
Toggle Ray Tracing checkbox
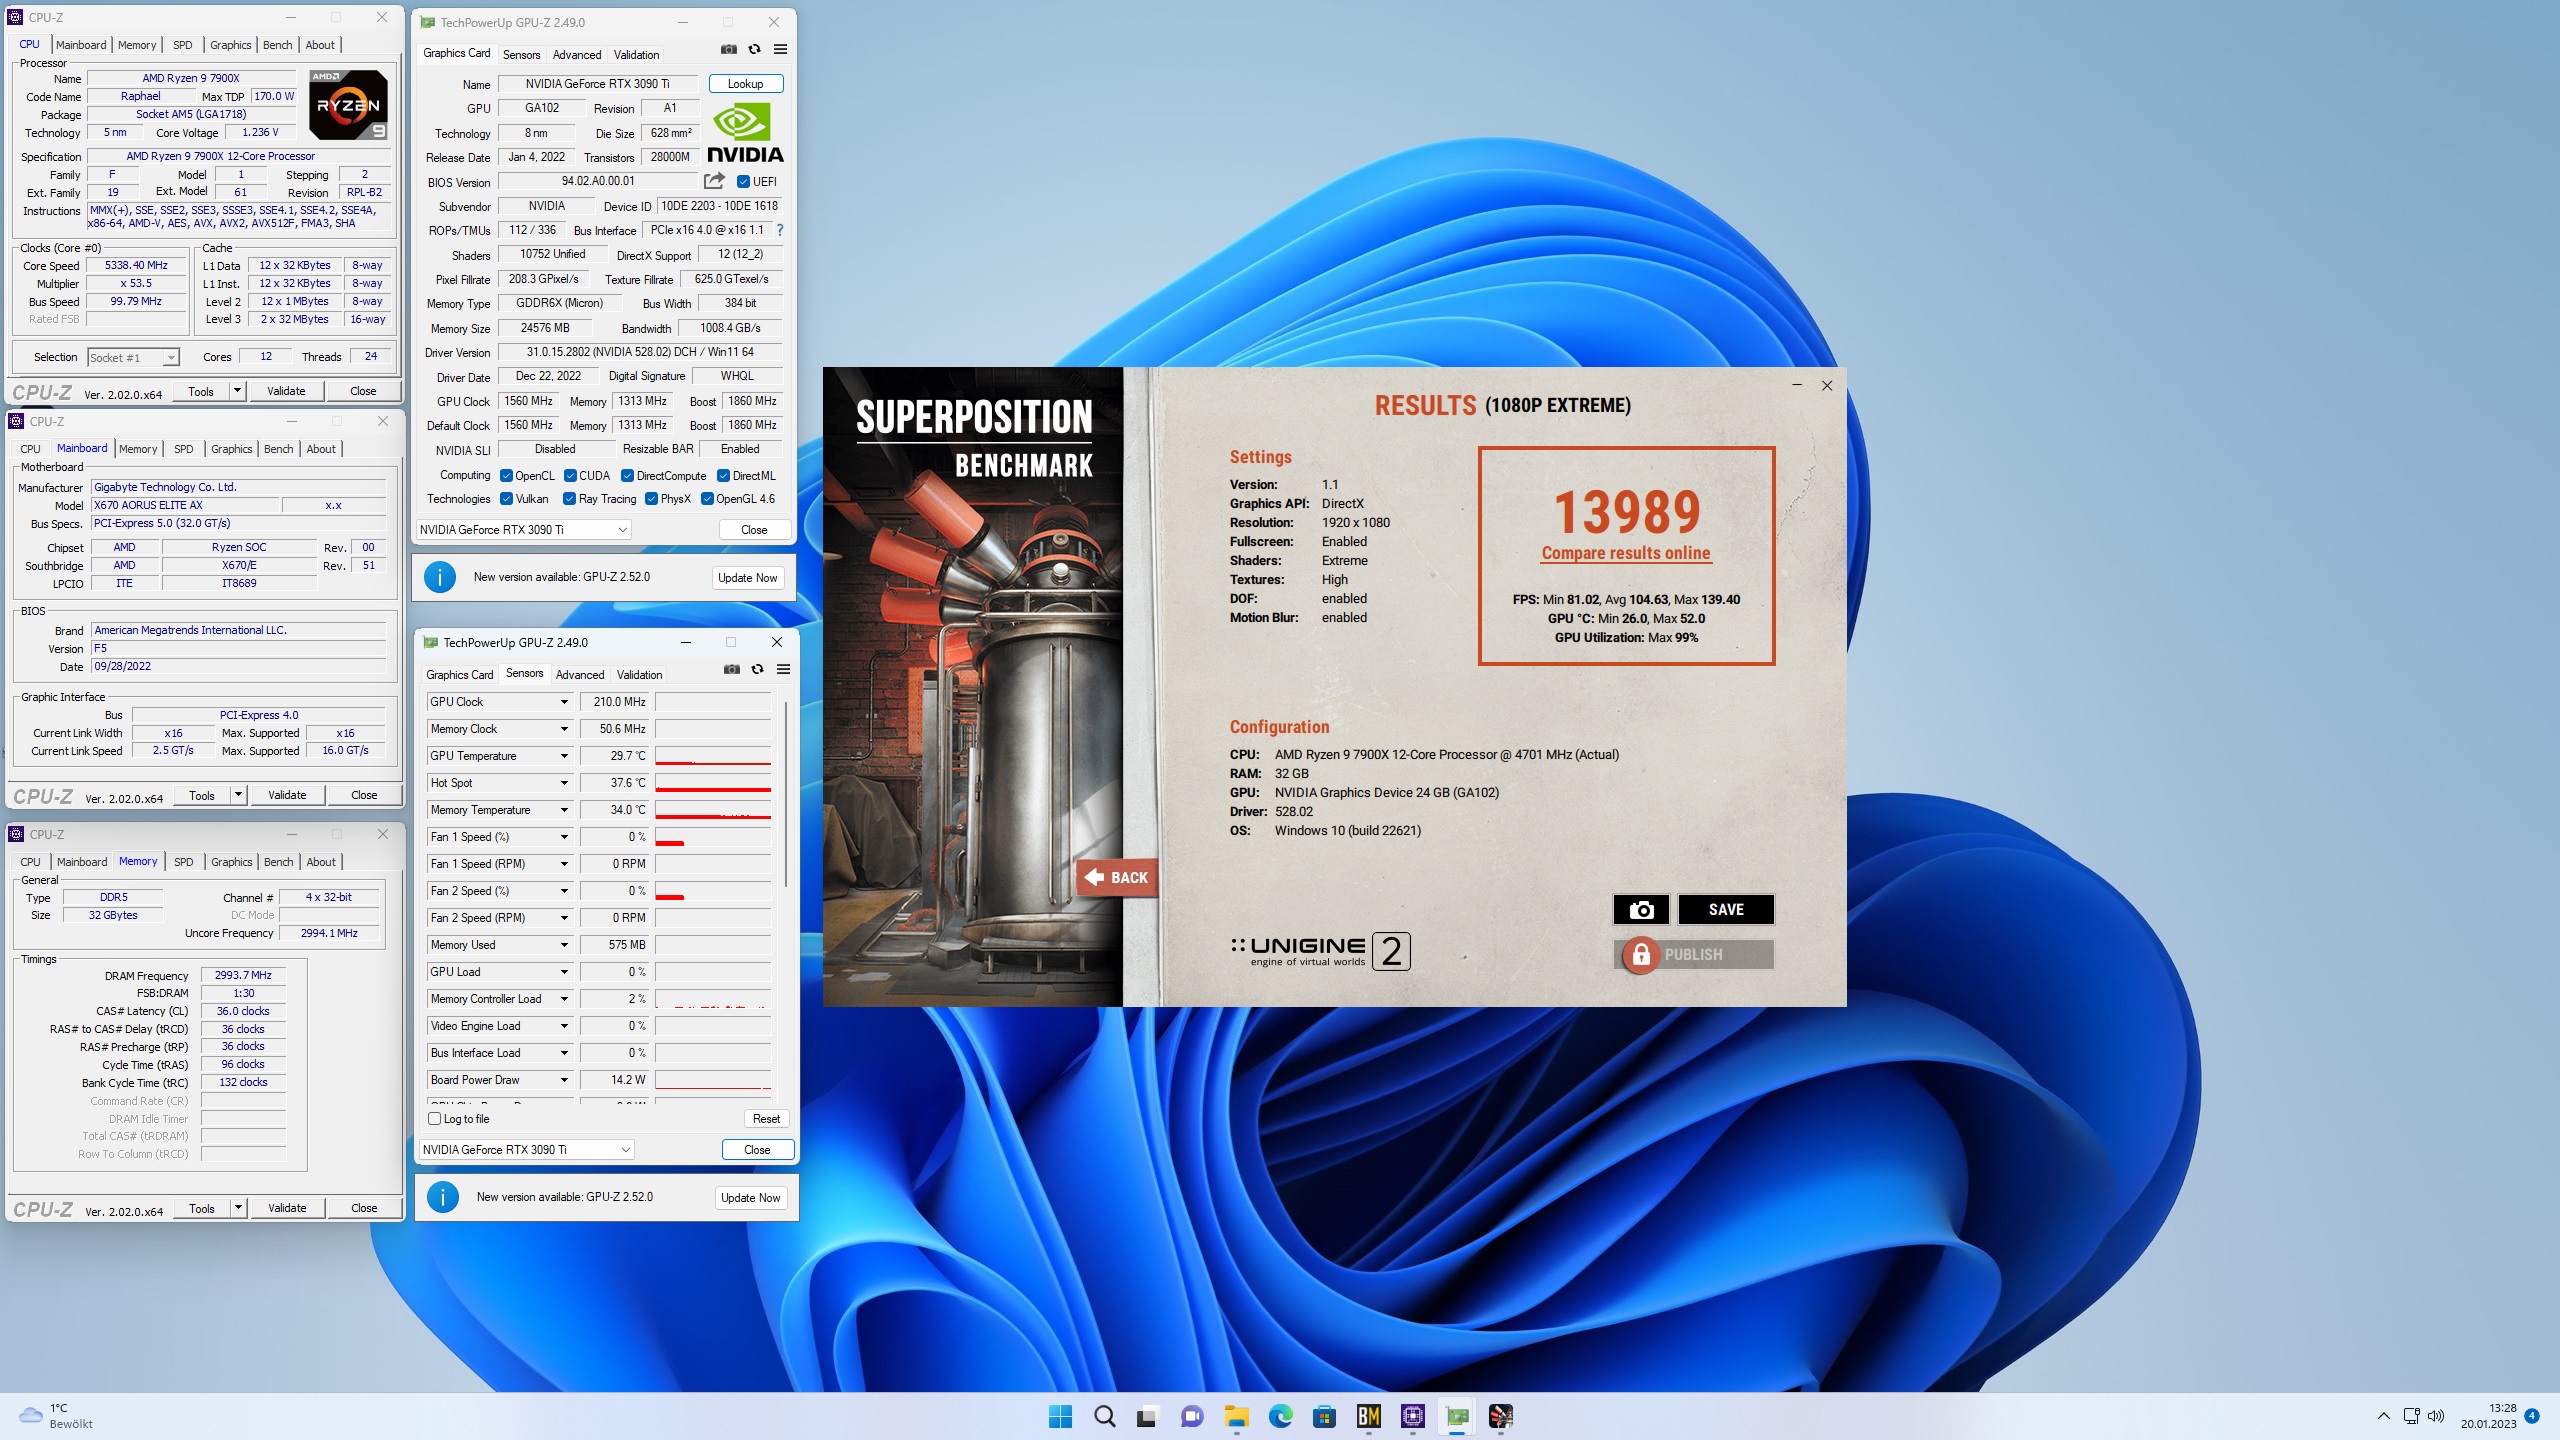[569, 499]
